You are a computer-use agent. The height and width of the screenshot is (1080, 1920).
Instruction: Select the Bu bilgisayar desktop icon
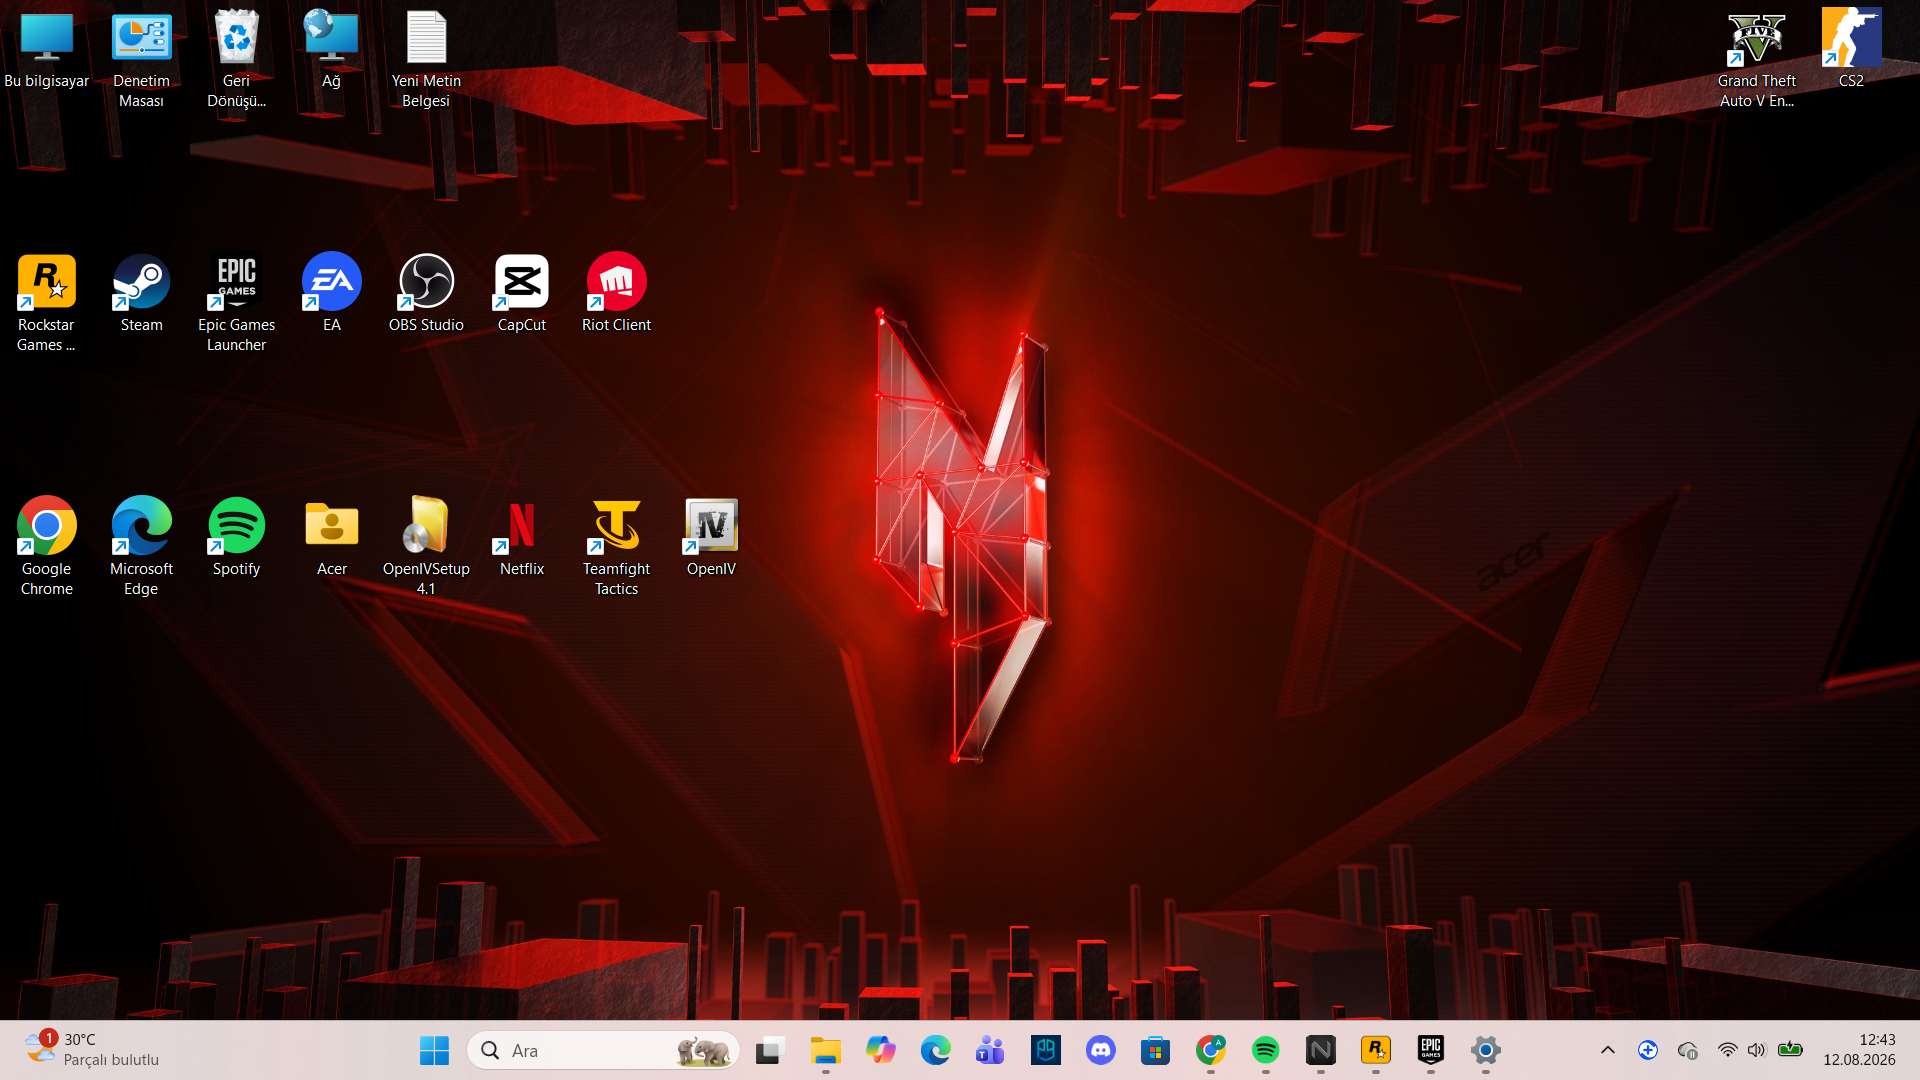[x=47, y=50]
